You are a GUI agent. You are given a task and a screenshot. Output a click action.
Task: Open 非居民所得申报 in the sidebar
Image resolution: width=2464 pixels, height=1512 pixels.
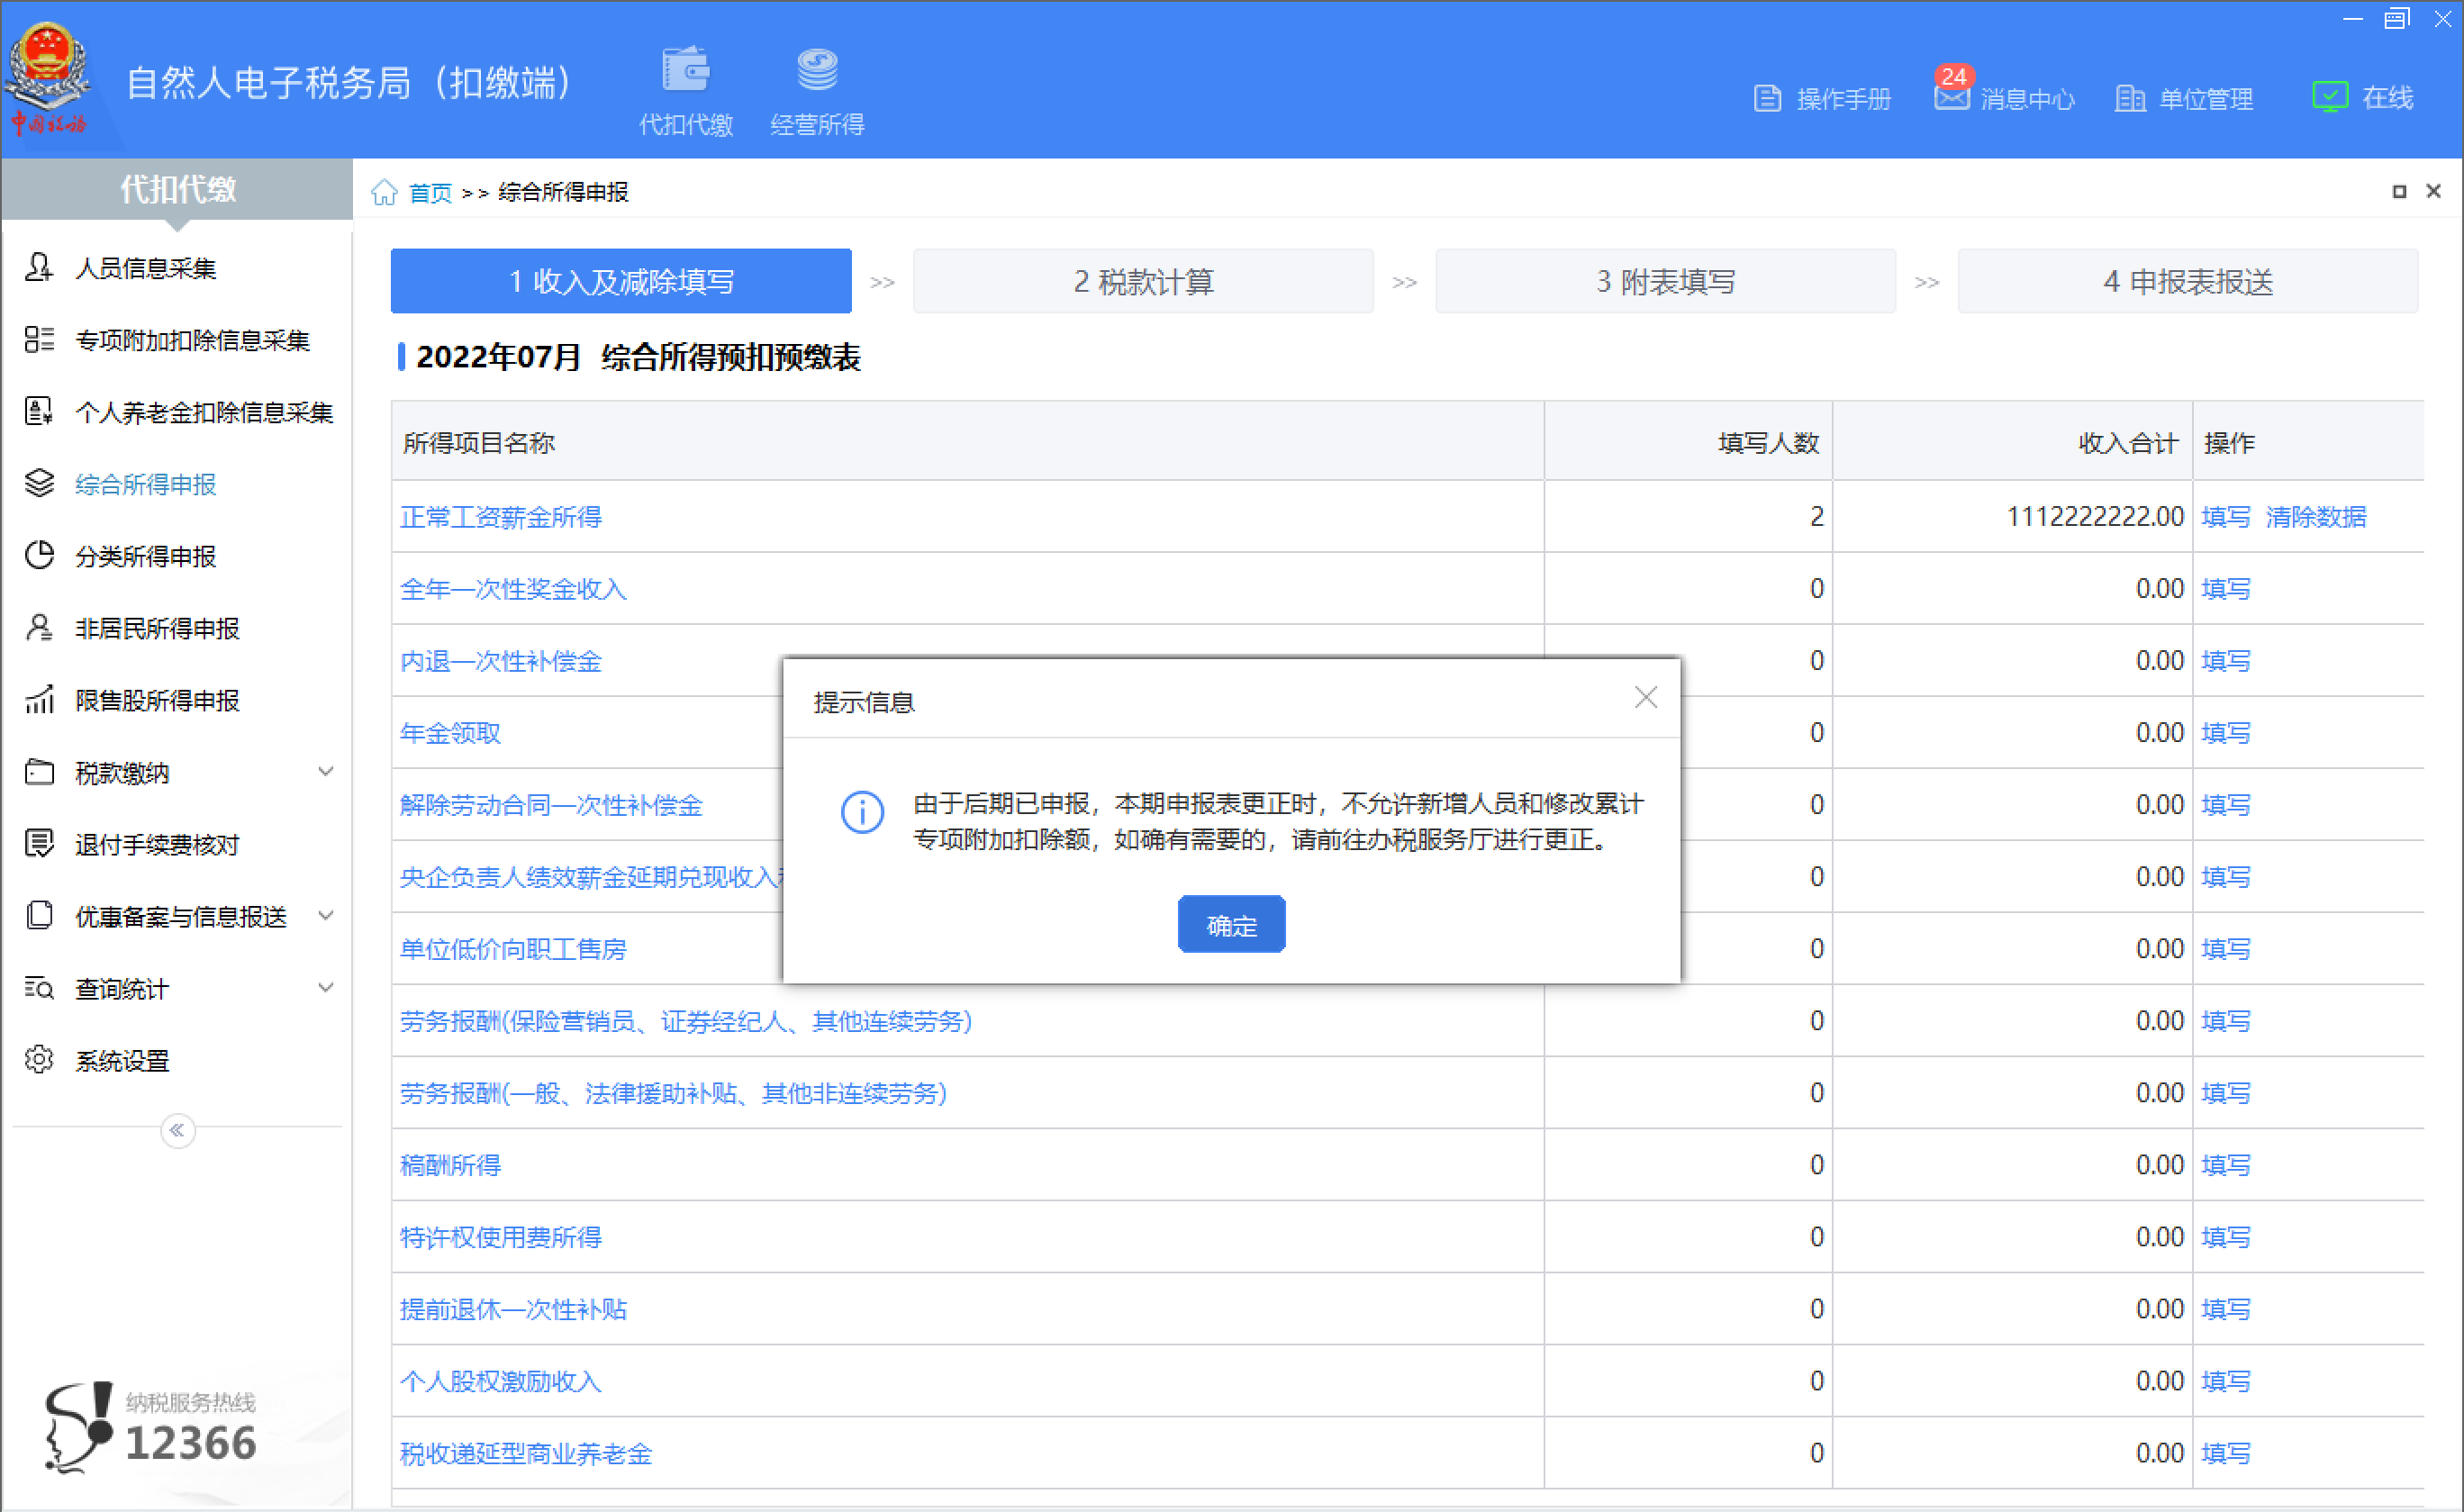(158, 628)
